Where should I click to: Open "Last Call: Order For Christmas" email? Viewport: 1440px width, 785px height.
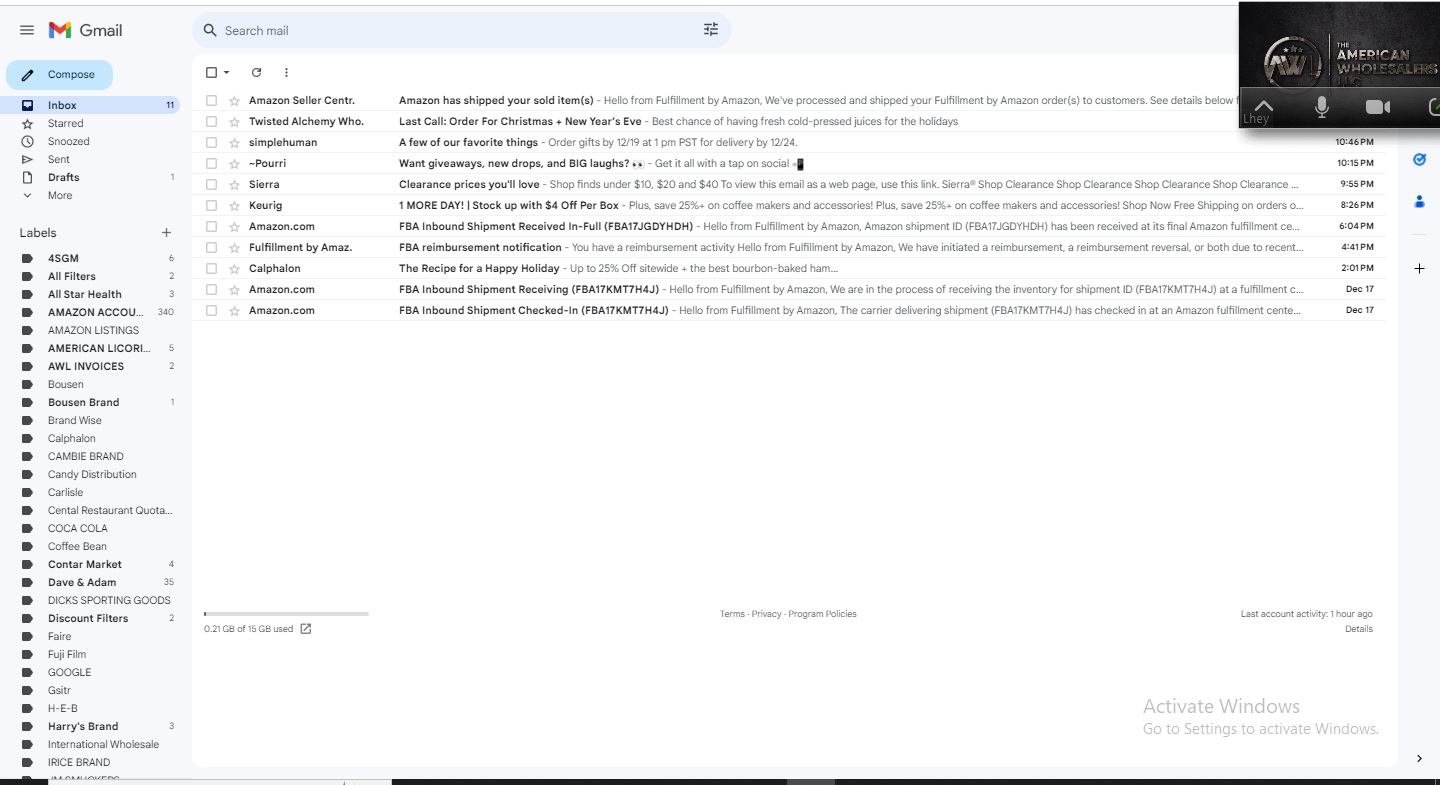click(790, 121)
